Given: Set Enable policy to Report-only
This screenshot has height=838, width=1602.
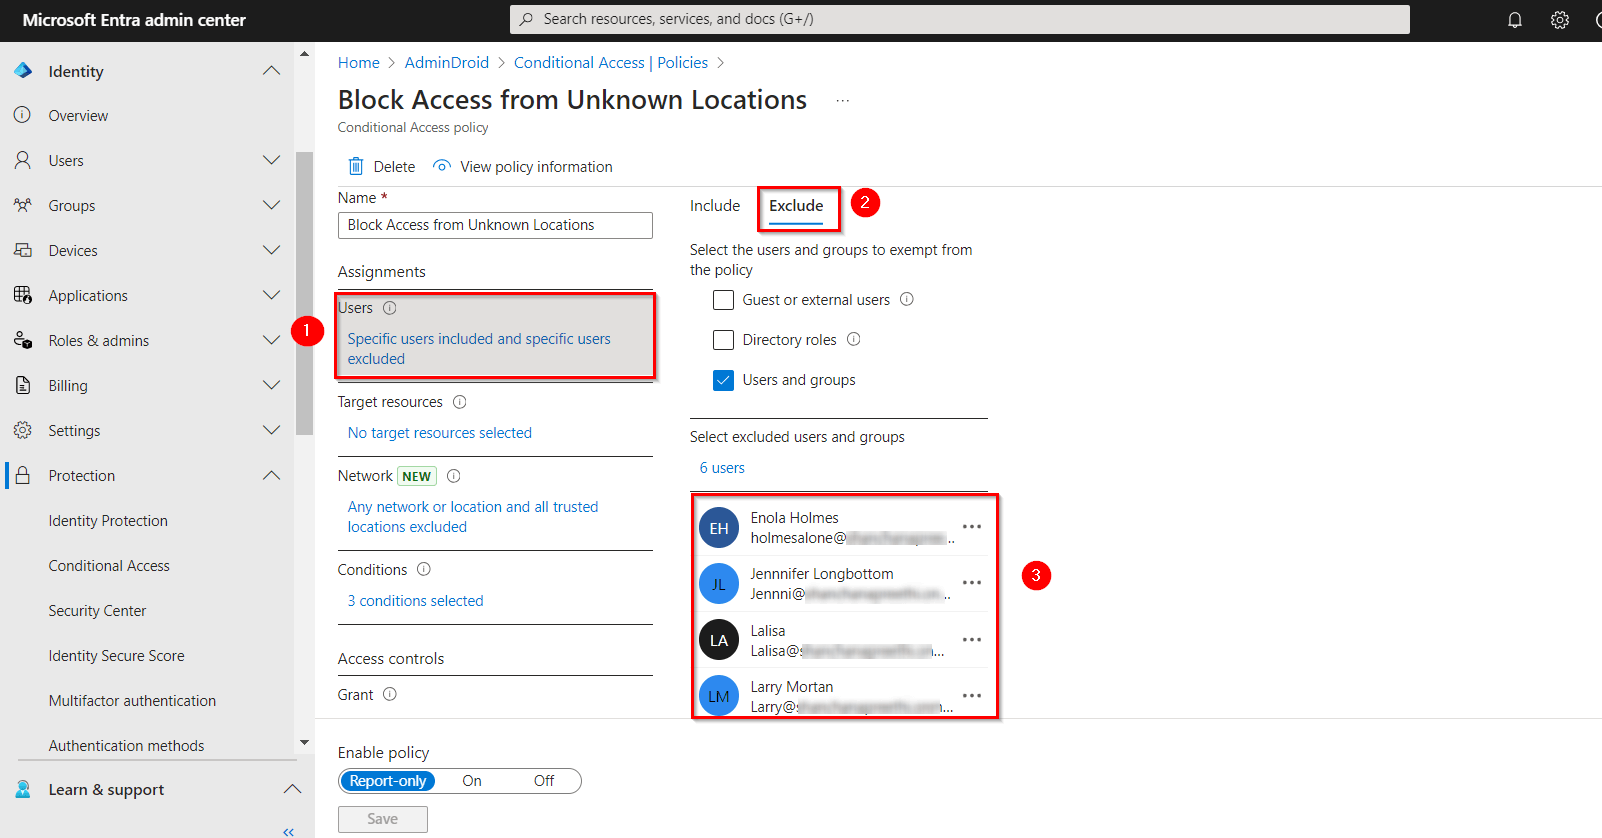Looking at the screenshot, I should click(x=388, y=781).
